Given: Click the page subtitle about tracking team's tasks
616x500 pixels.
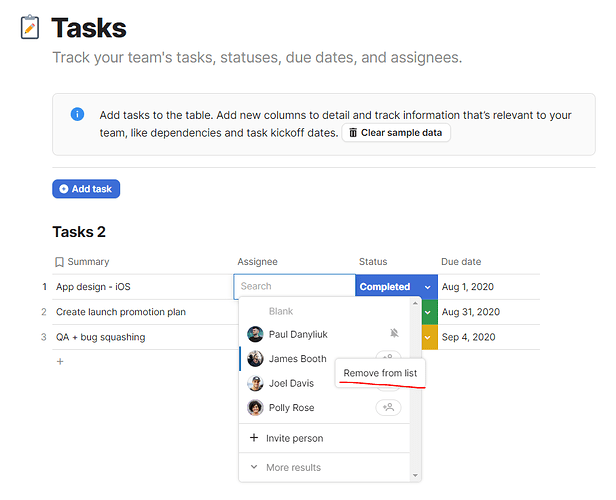Looking at the screenshot, I should pos(257,58).
